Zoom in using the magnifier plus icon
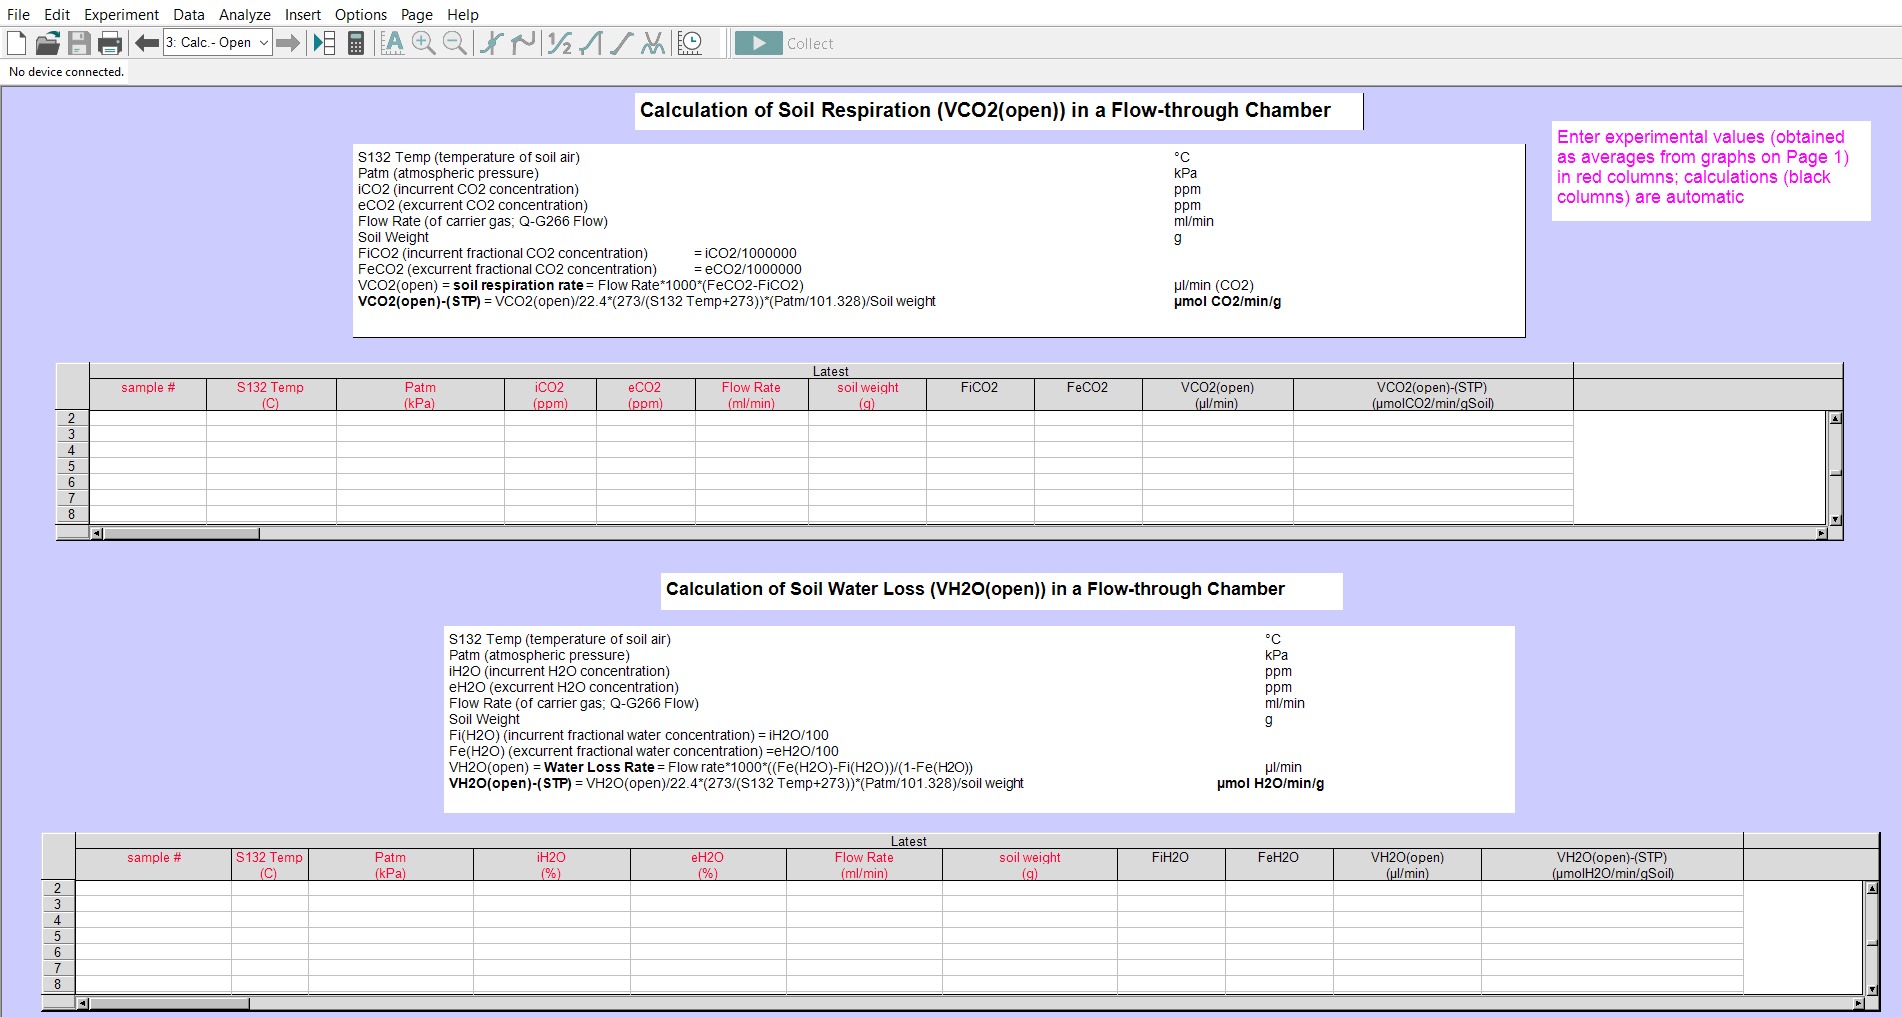The height and width of the screenshot is (1017, 1902). 424,43
